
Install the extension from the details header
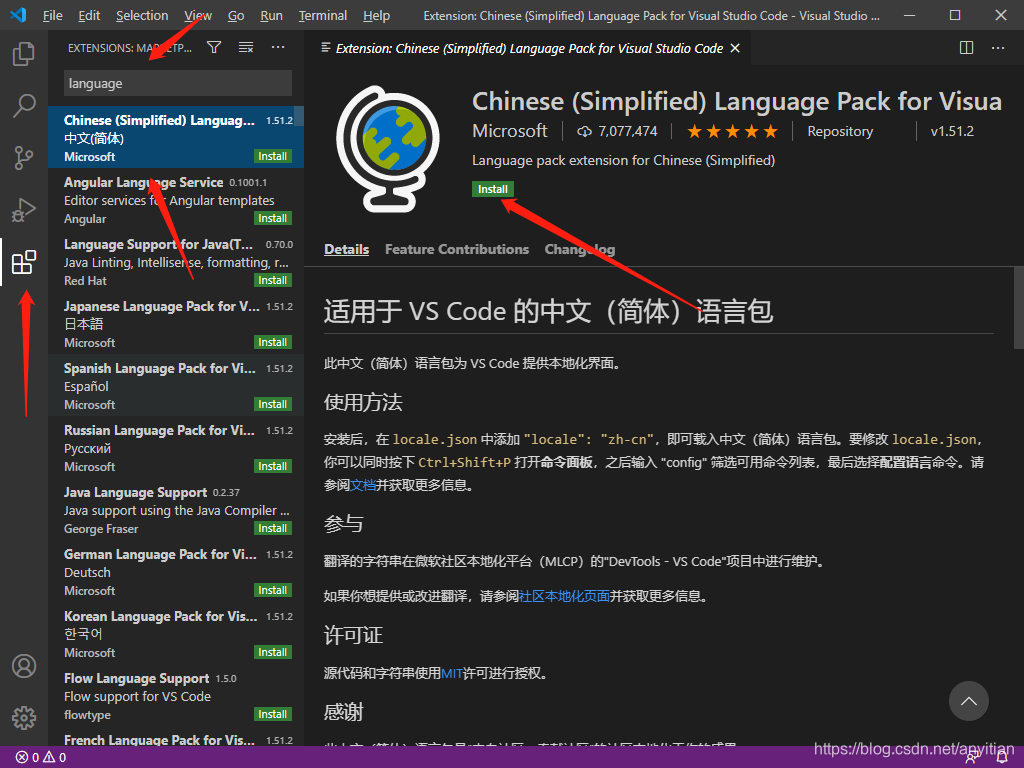coord(492,189)
